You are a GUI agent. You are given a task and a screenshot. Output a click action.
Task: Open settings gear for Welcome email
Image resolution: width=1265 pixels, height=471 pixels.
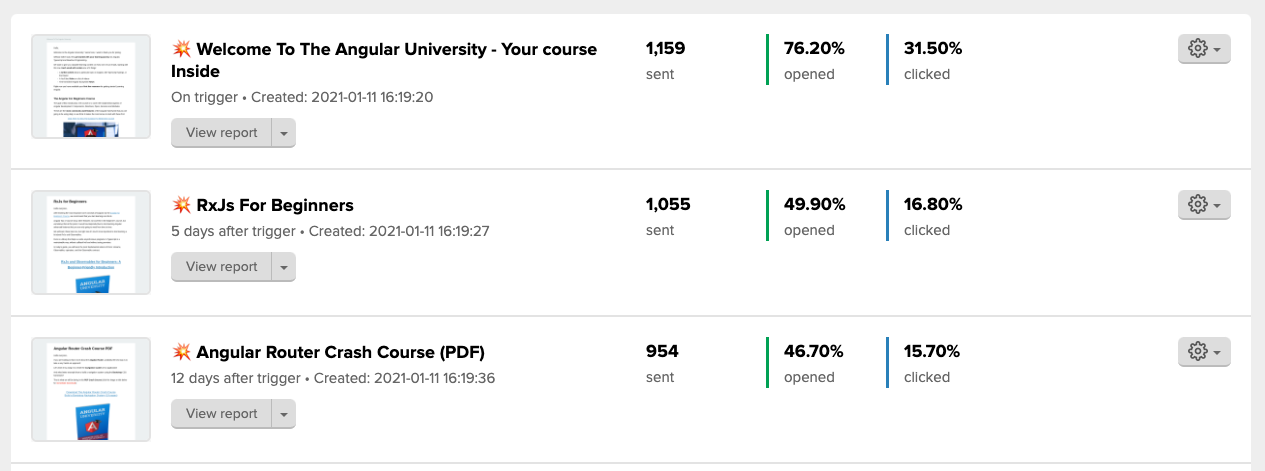click(x=1204, y=48)
